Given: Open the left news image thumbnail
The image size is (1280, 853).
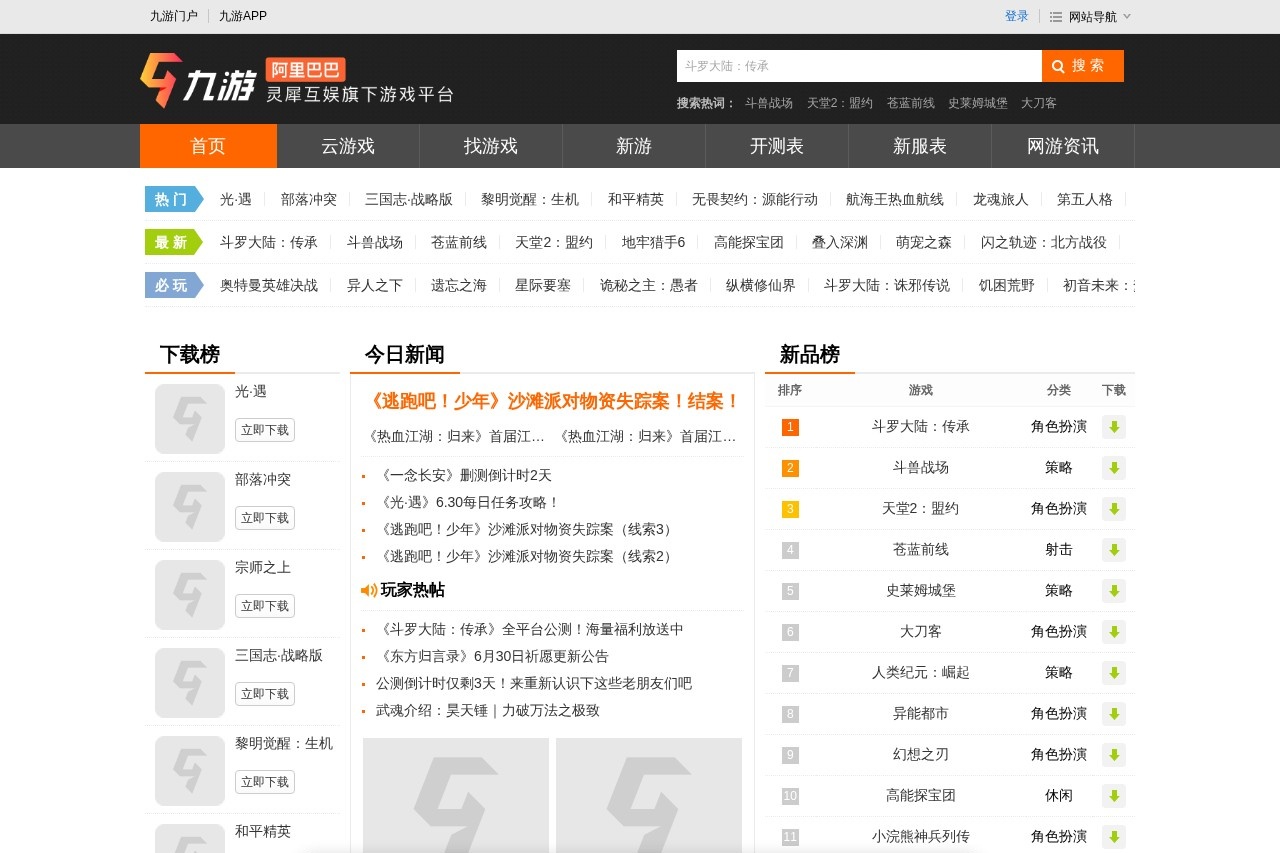Looking at the screenshot, I should pyautogui.click(x=456, y=795).
